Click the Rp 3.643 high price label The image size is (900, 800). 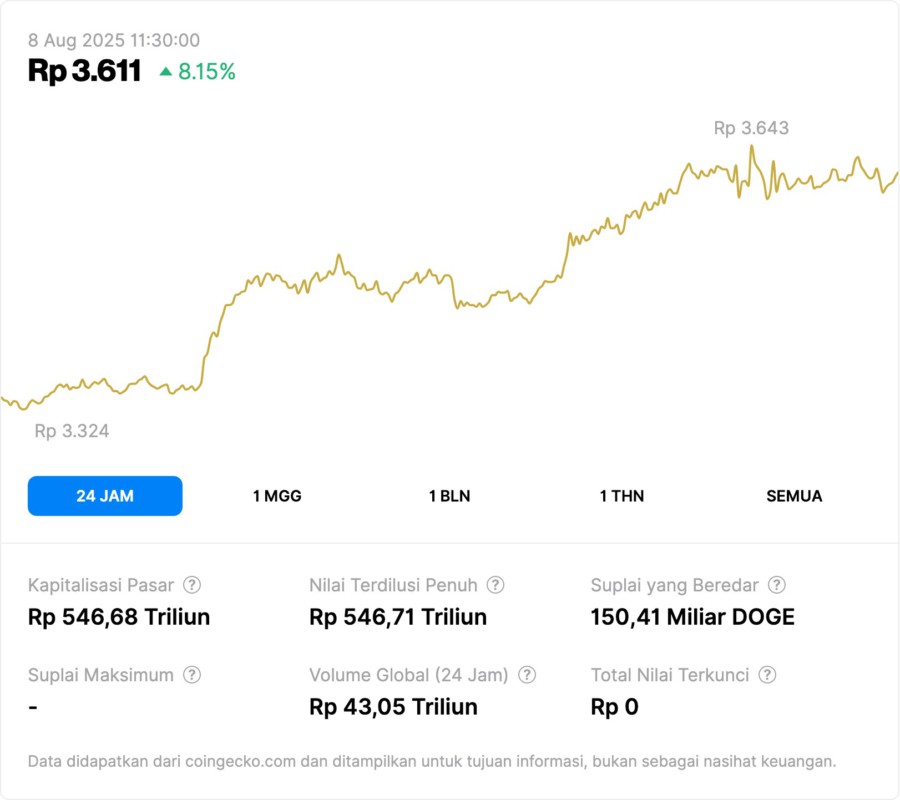coord(751,128)
